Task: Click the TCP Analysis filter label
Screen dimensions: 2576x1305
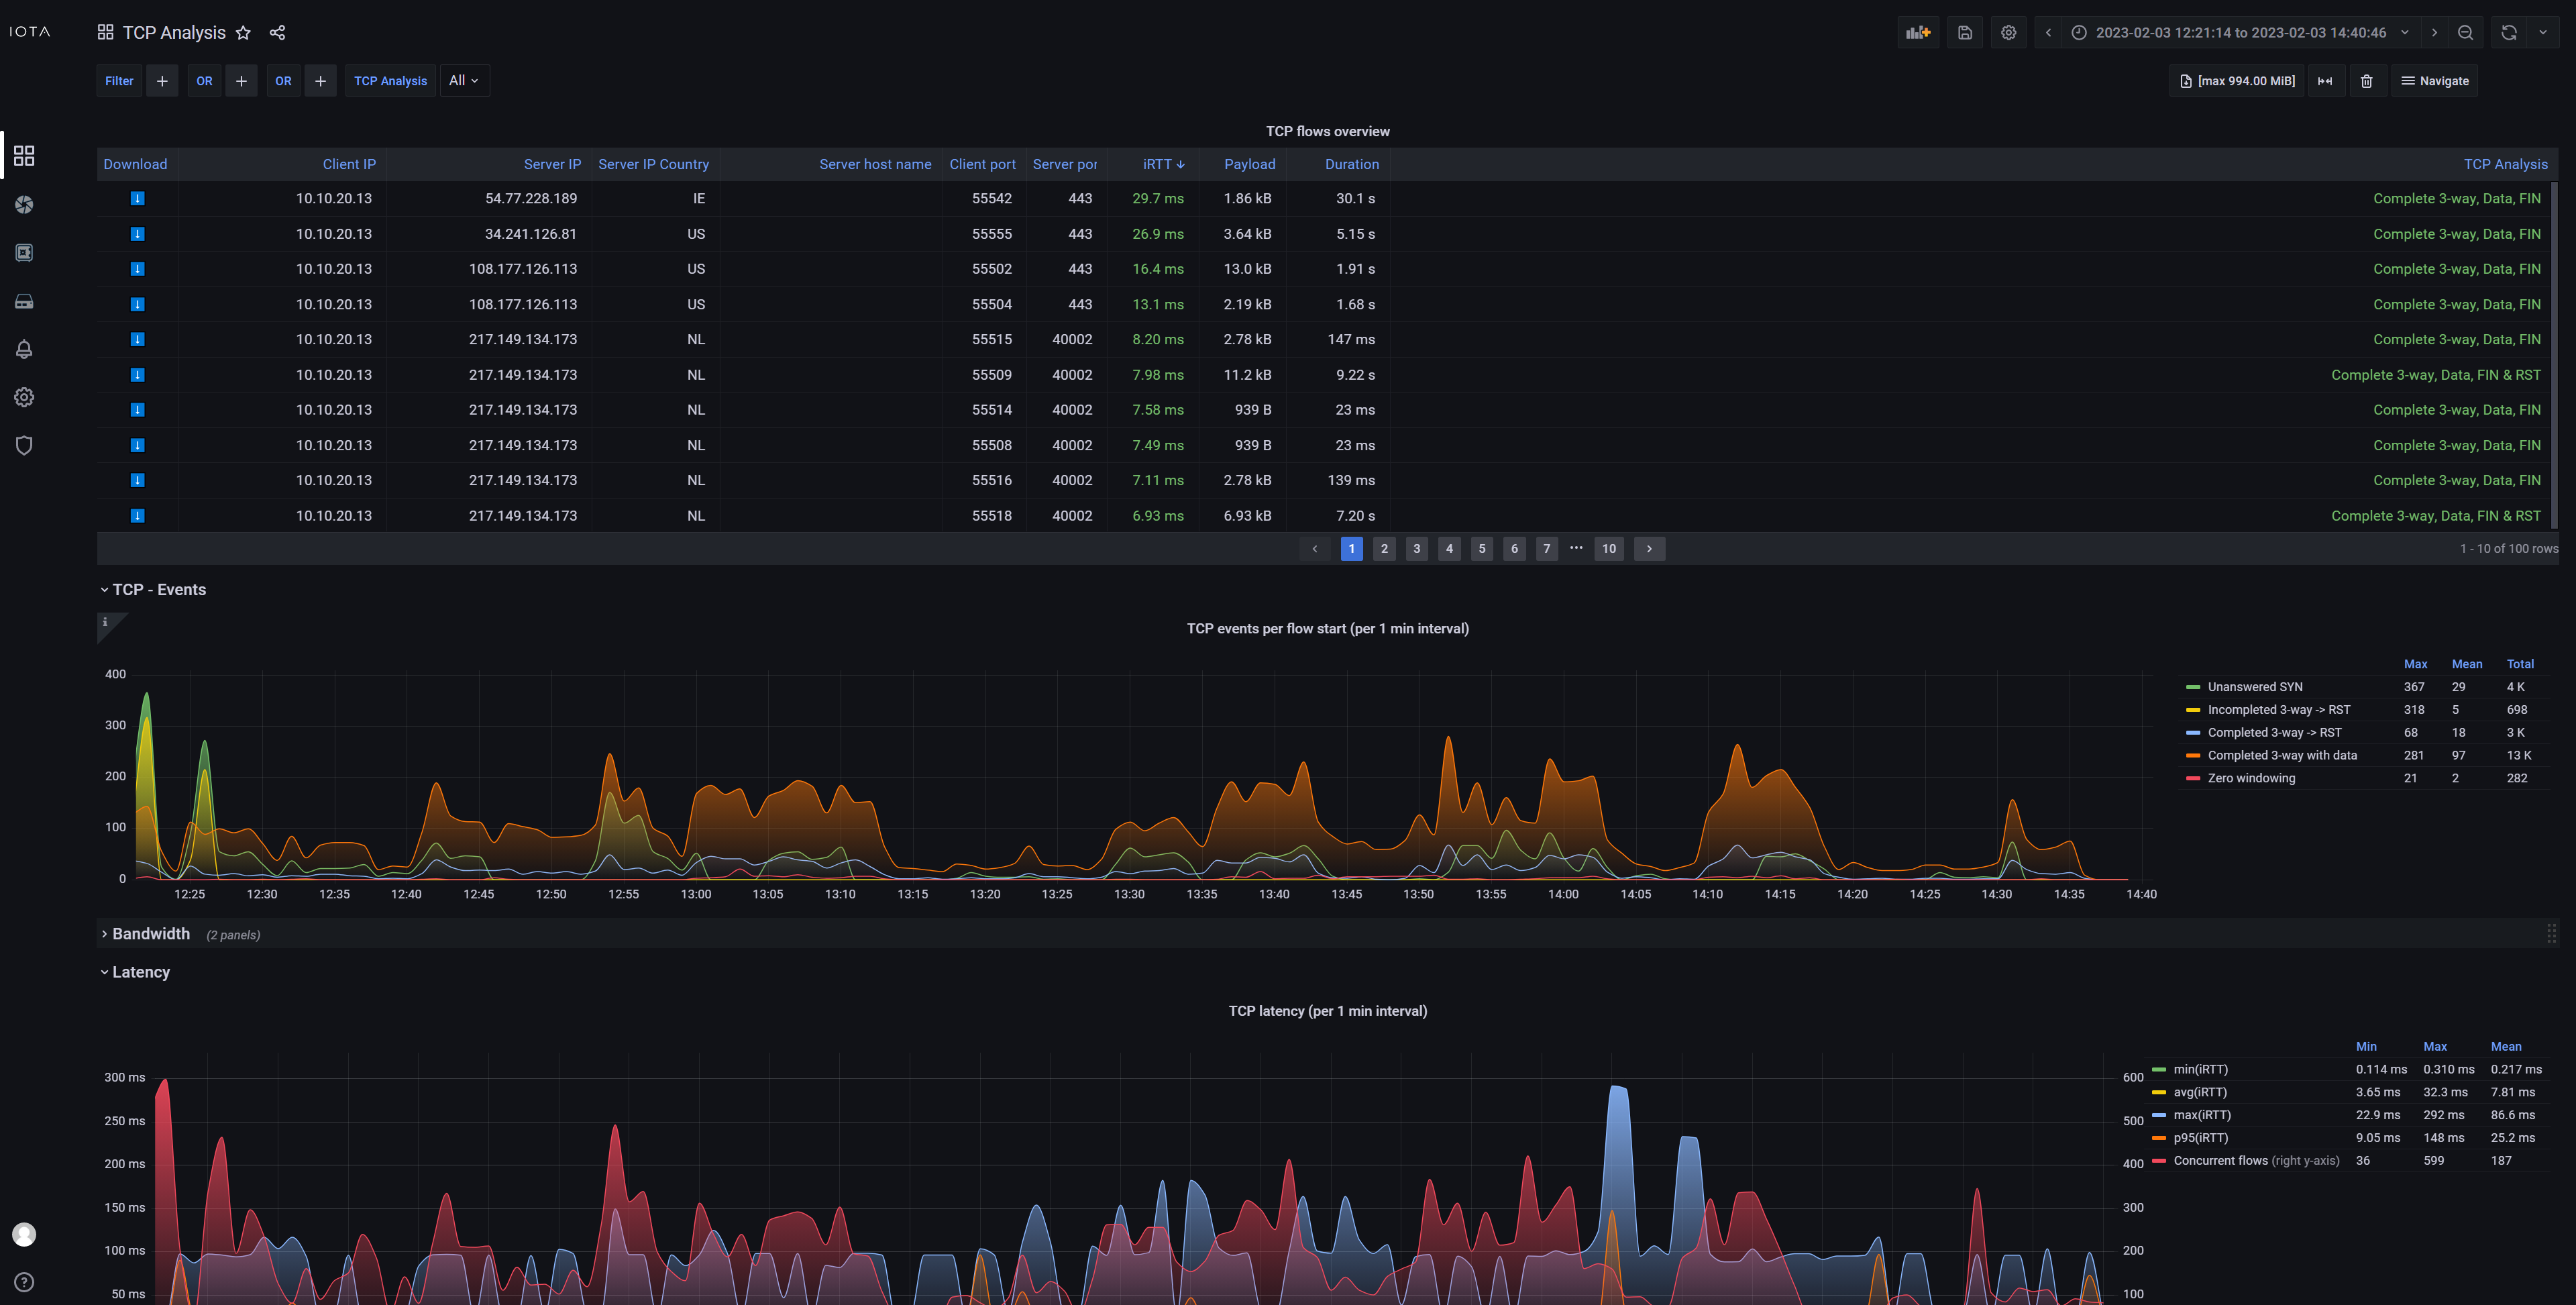Action: (x=390, y=80)
